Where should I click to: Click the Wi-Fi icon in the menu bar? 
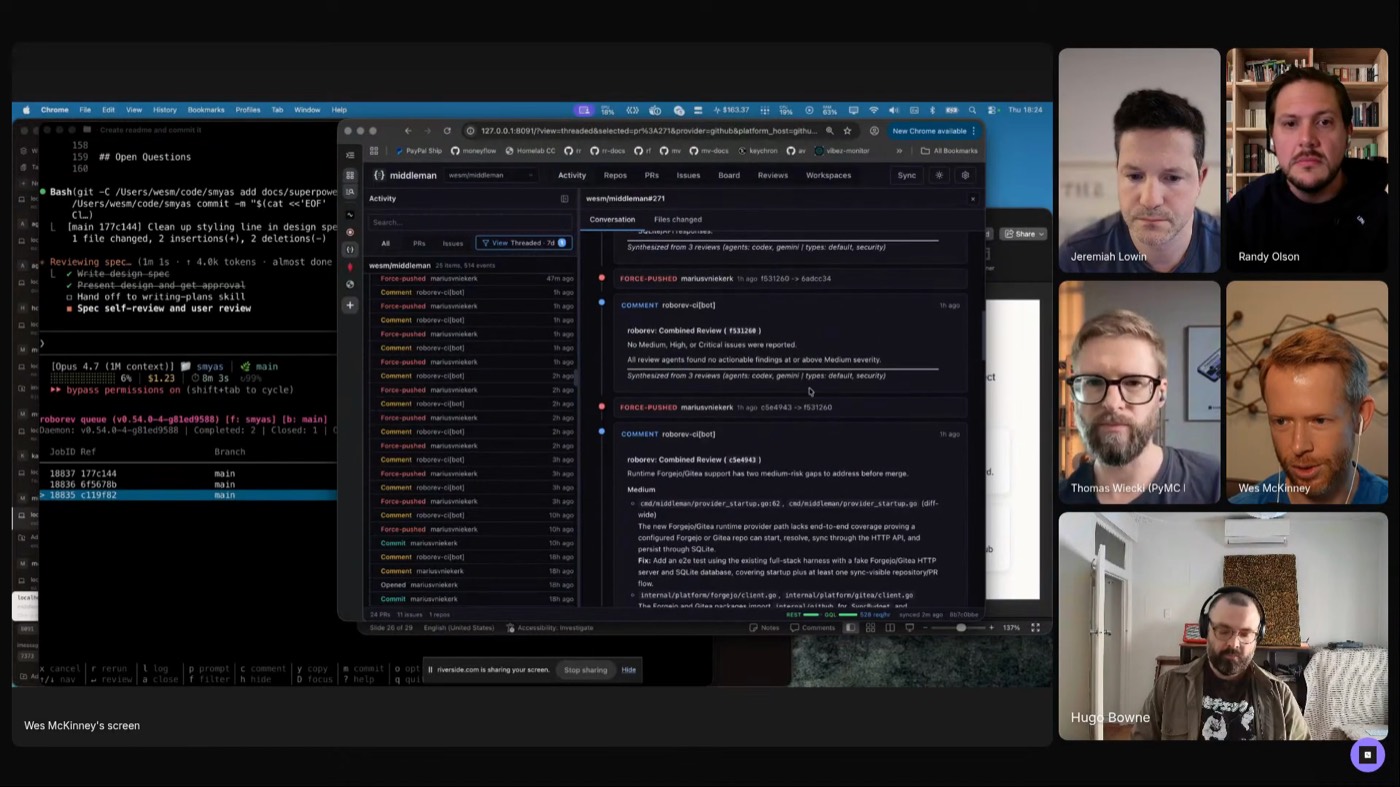pos(873,110)
